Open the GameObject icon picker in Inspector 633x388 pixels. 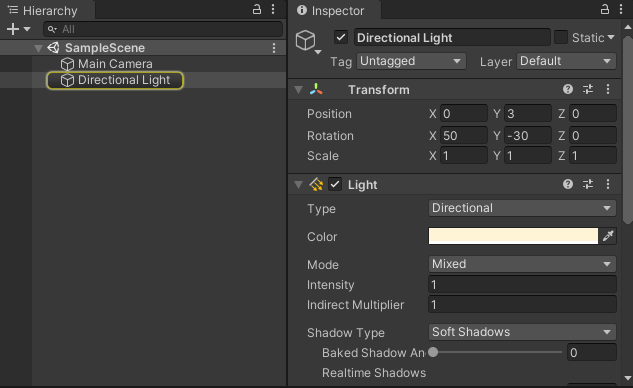308,42
